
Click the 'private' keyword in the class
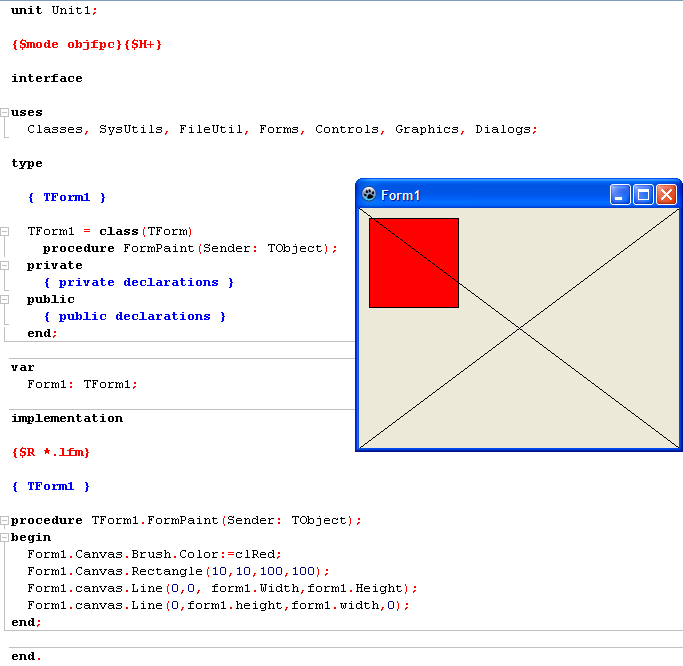pyautogui.click(x=54, y=266)
